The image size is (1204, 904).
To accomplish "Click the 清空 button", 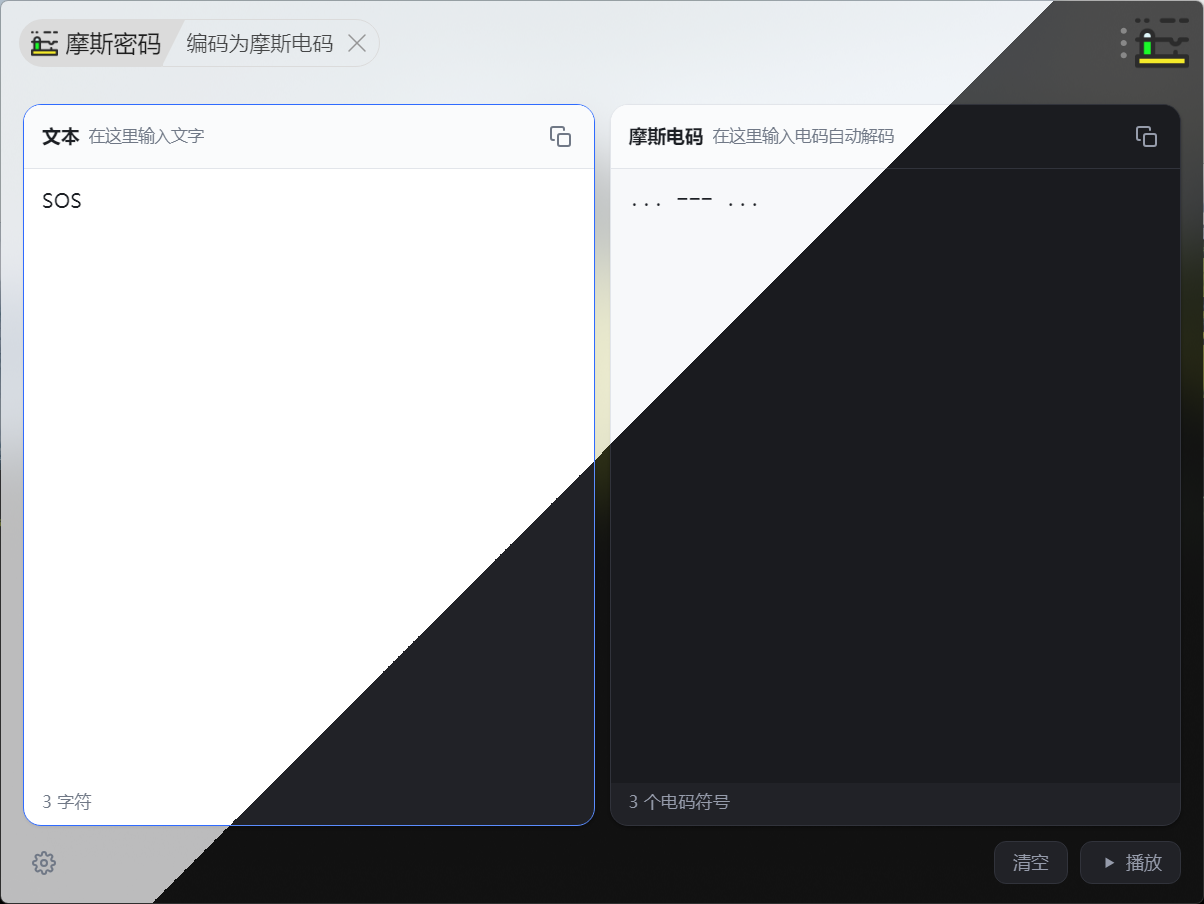I will point(1031,863).
